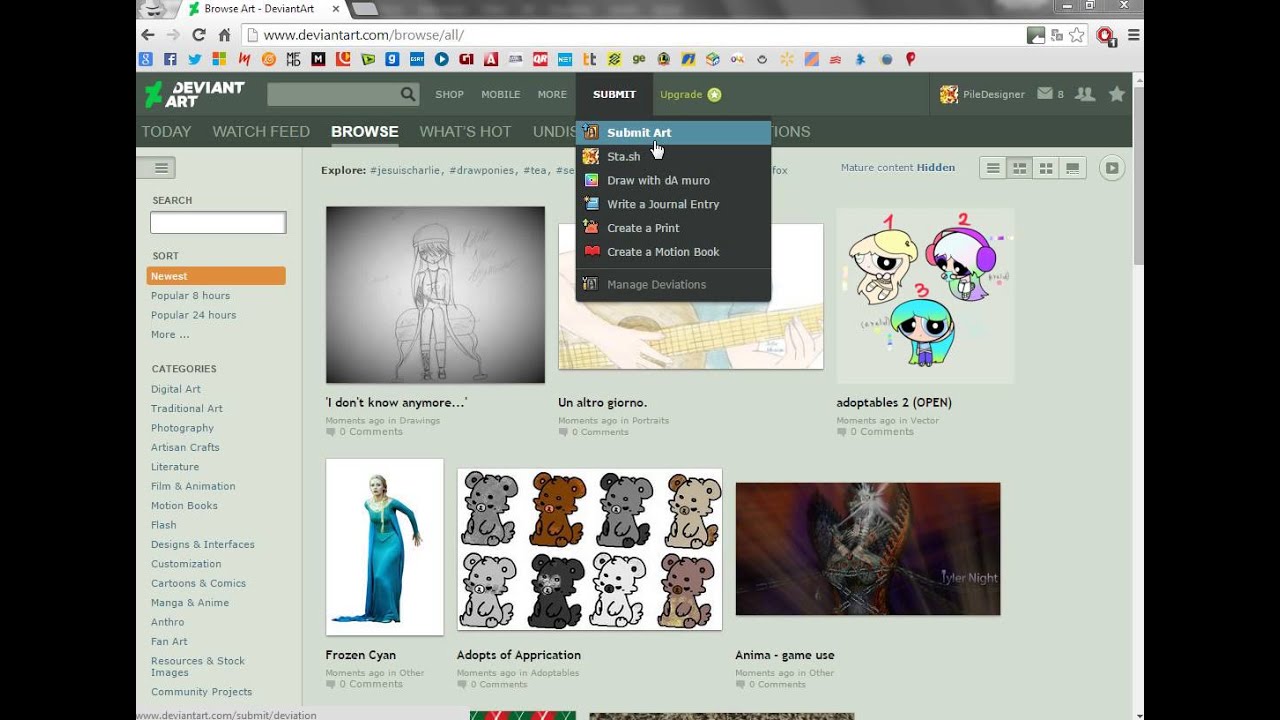The image size is (1280, 720).
Task: Click the DeviantArt logo
Action: point(194,94)
